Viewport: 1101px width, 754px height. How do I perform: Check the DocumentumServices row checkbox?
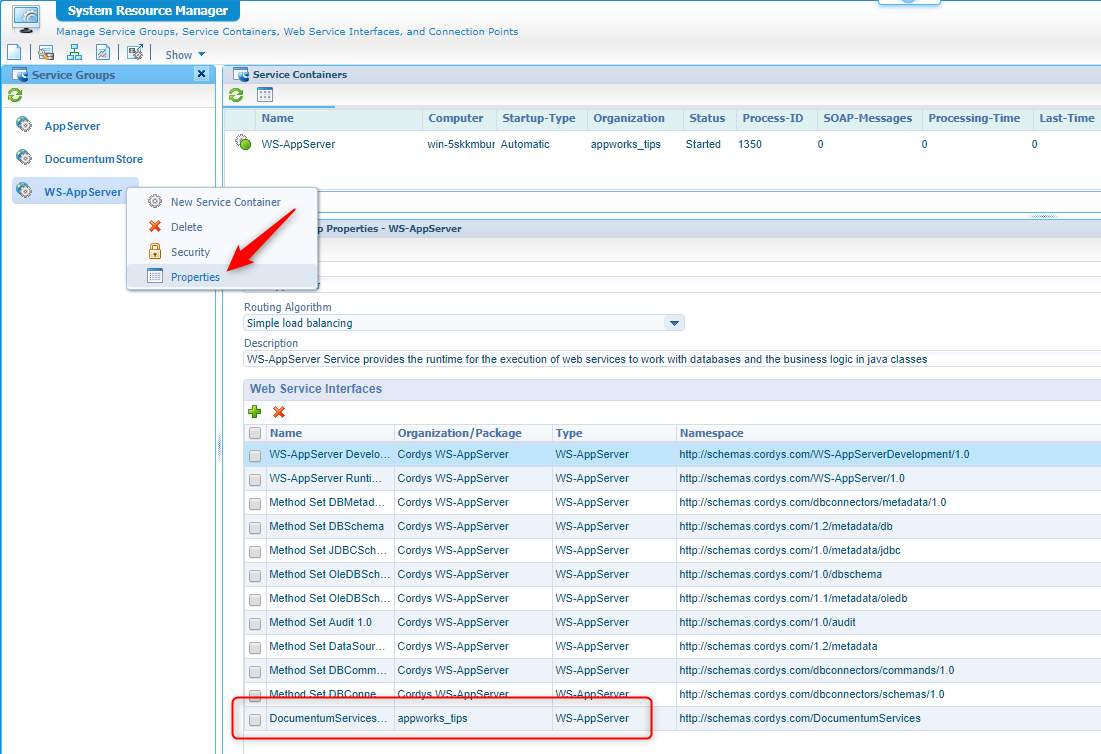tap(255, 720)
